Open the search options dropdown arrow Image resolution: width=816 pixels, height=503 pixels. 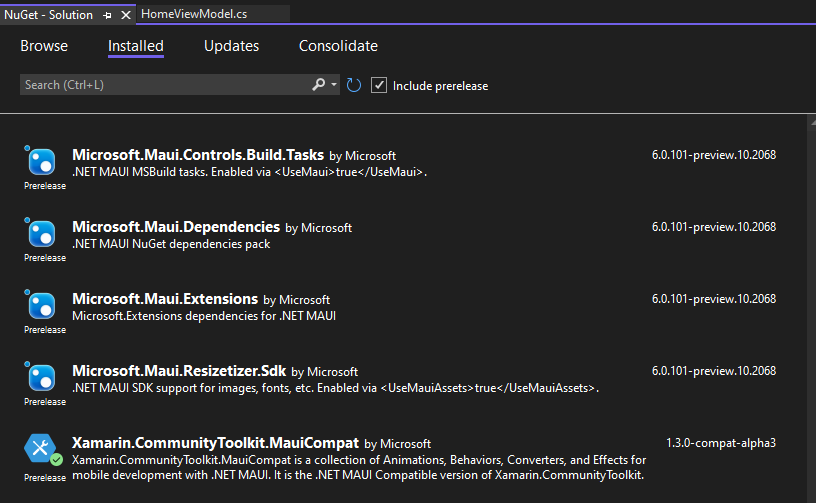coord(334,84)
